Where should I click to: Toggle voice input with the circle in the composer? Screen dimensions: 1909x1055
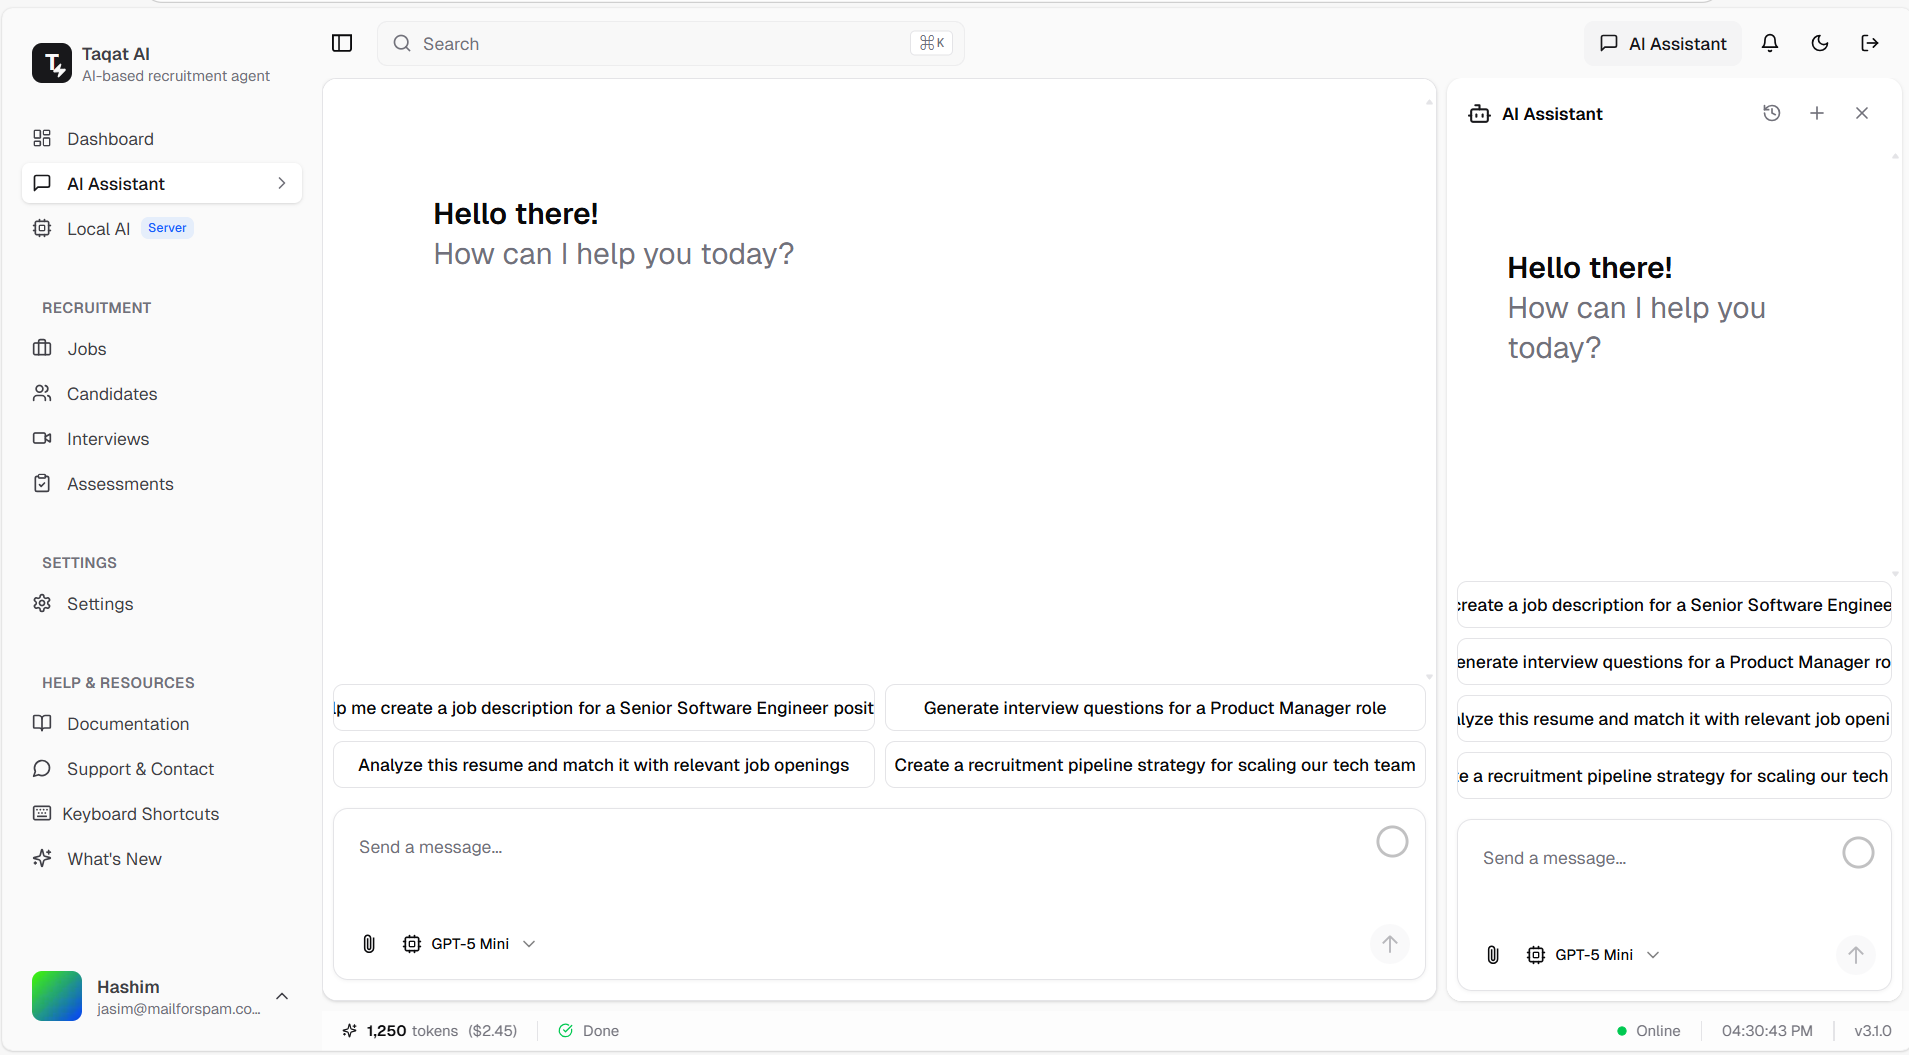coord(1392,841)
